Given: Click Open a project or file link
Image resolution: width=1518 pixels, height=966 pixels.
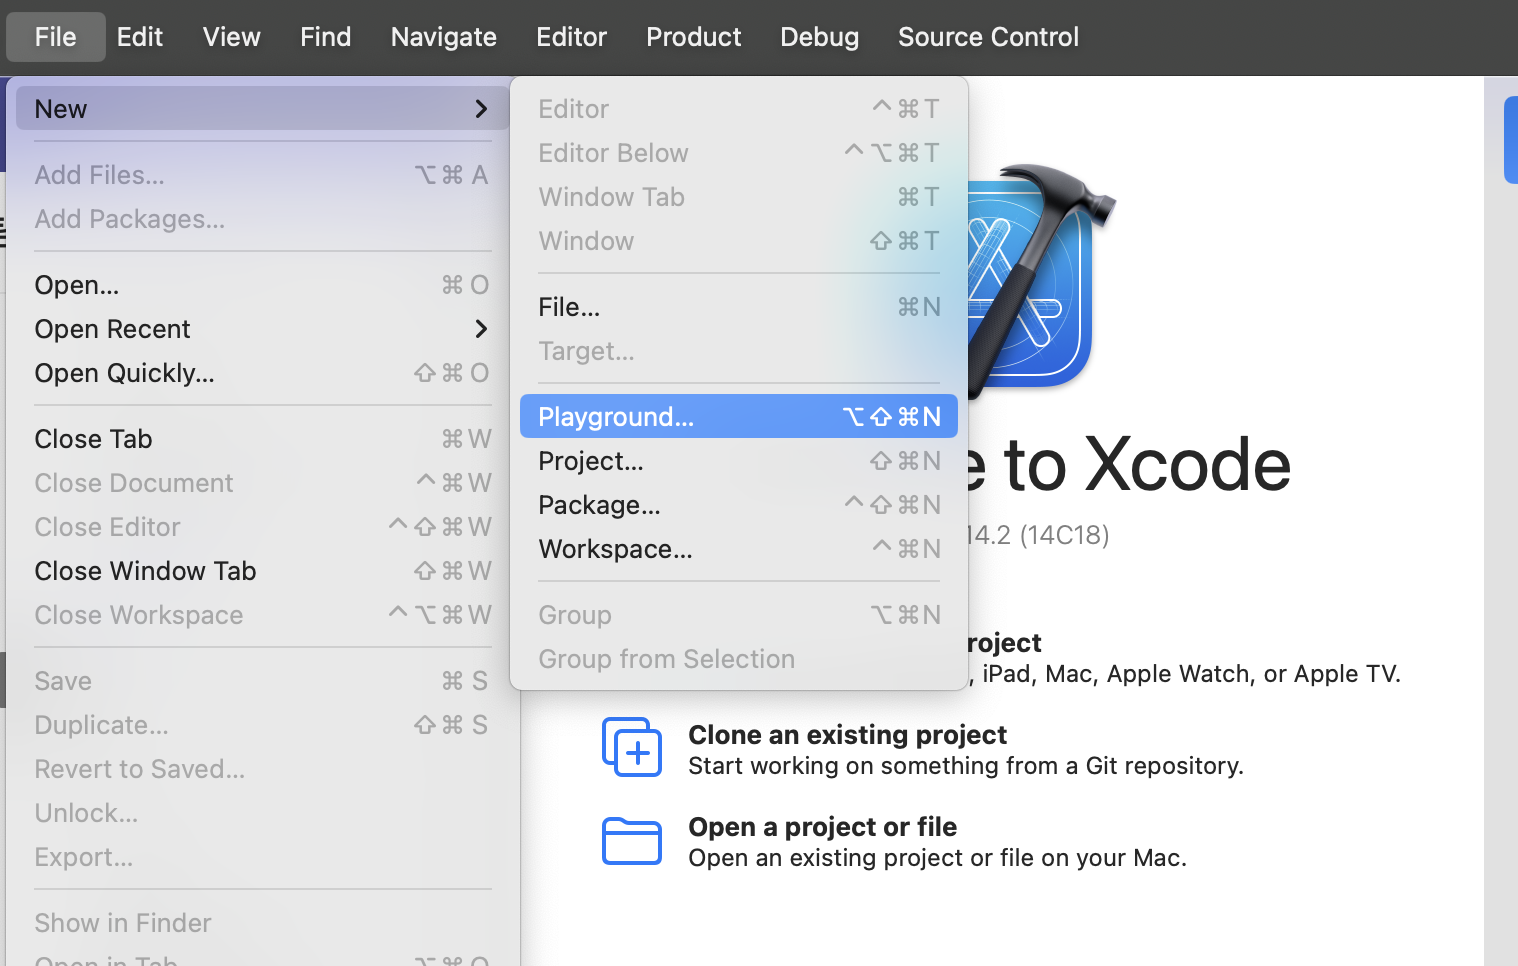Looking at the screenshot, I should (823, 827).
